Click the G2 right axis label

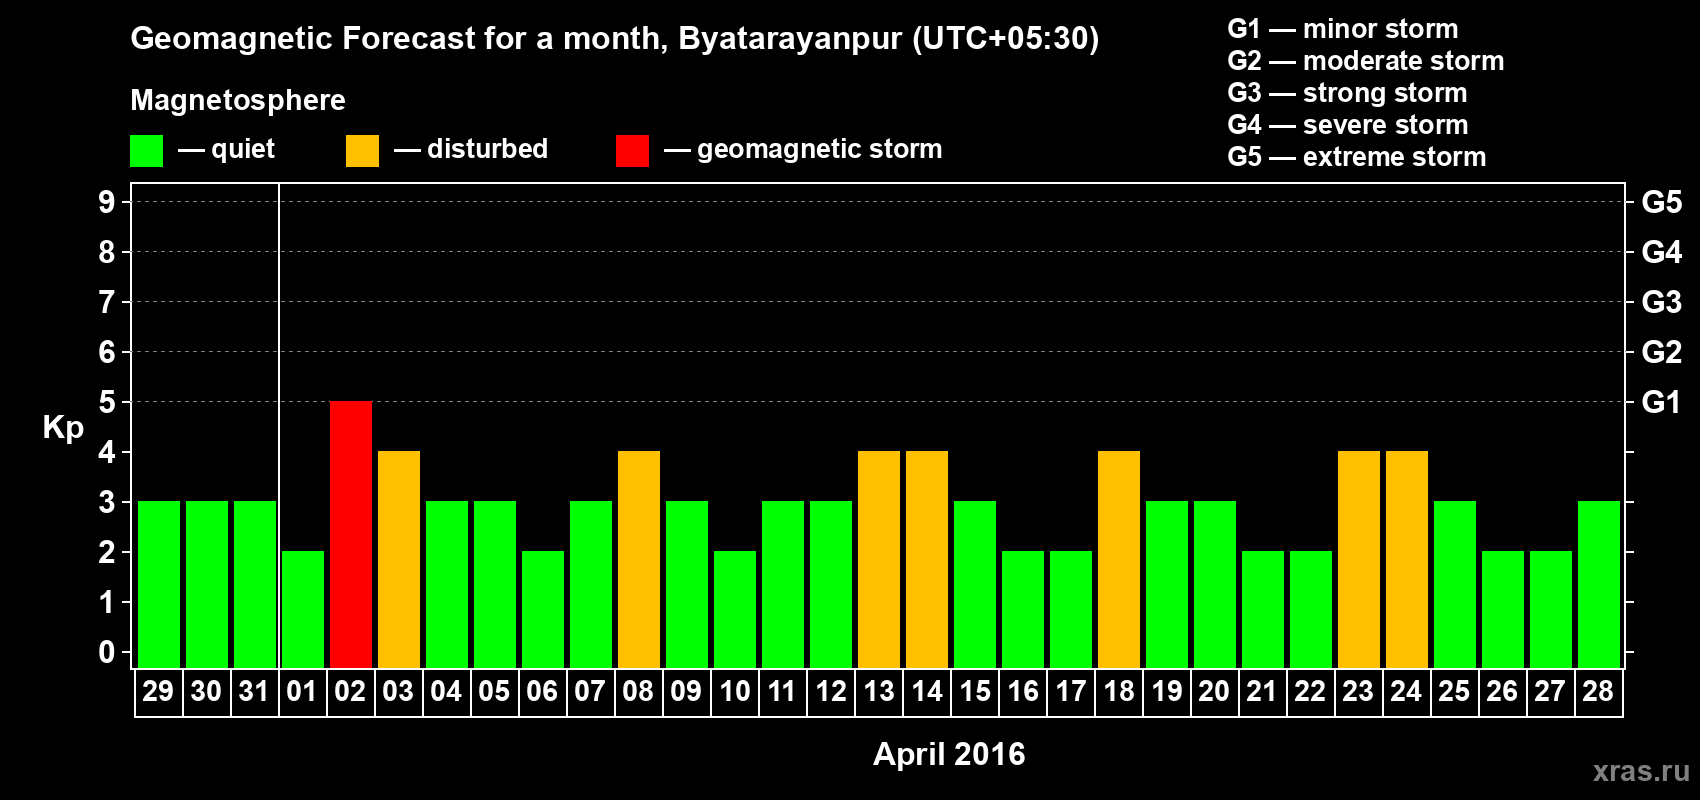1662,352
